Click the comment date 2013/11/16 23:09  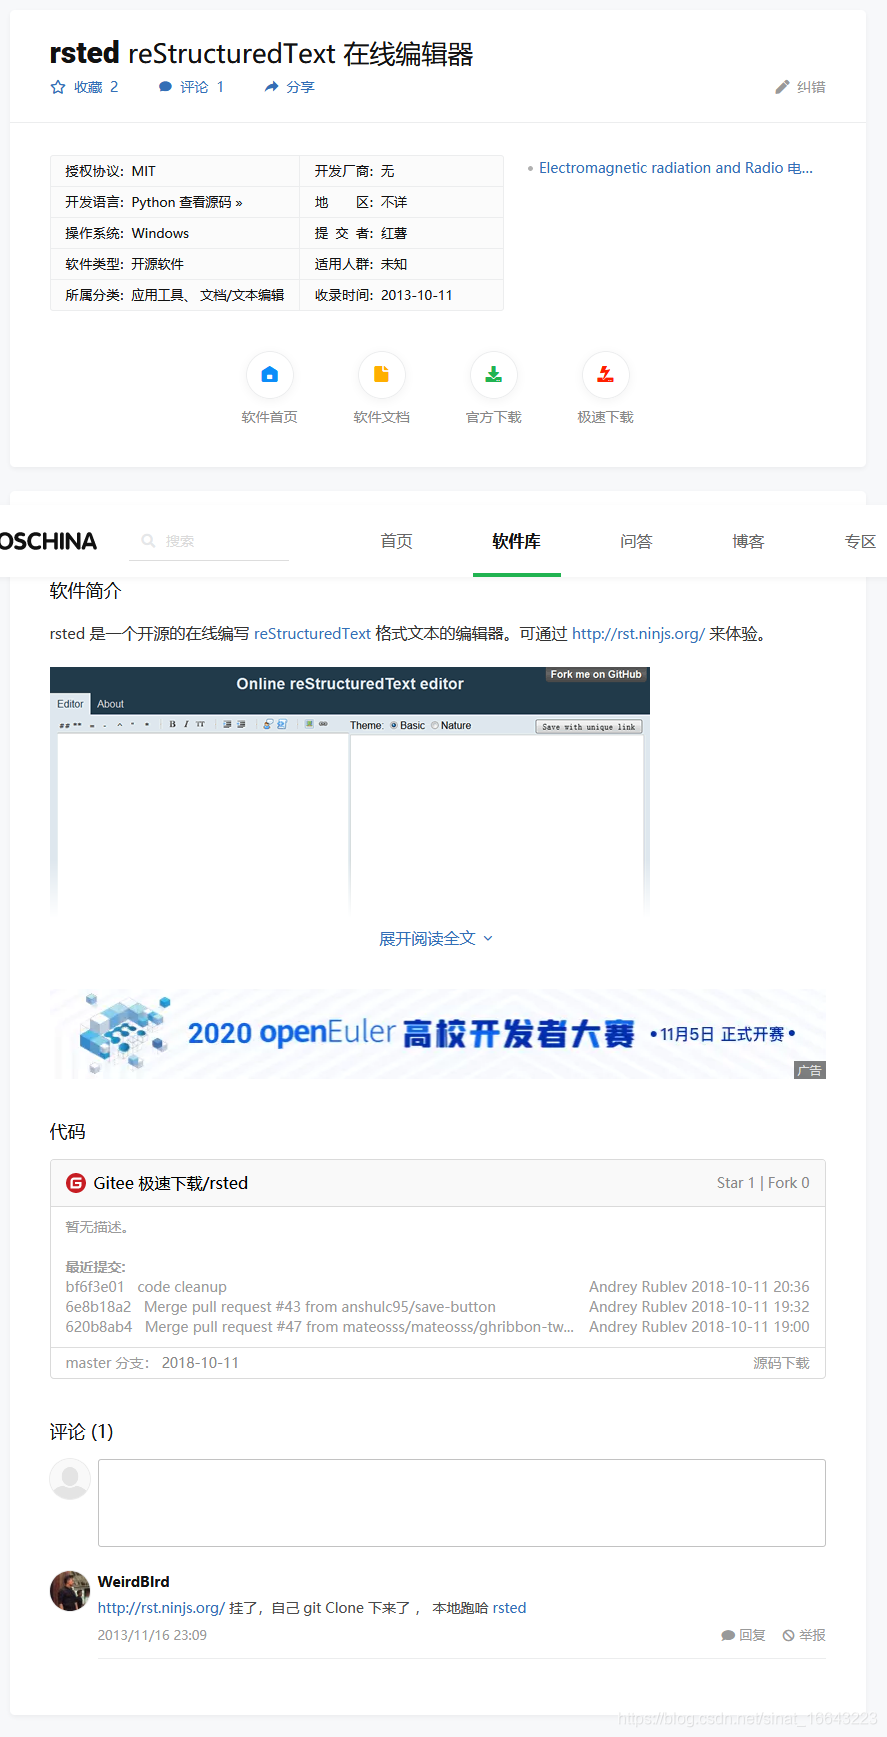pos(152,1635)
